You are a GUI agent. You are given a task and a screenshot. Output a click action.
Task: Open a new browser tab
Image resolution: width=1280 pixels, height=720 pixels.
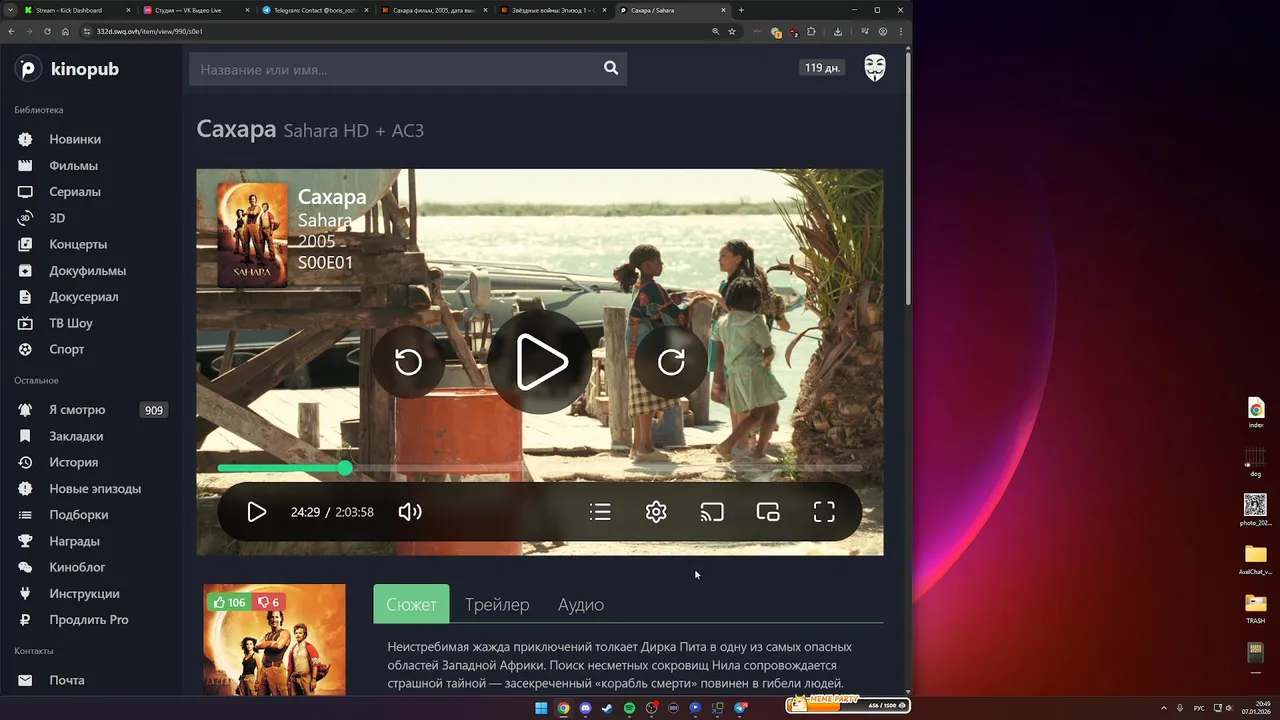click(x=741, y=10)
